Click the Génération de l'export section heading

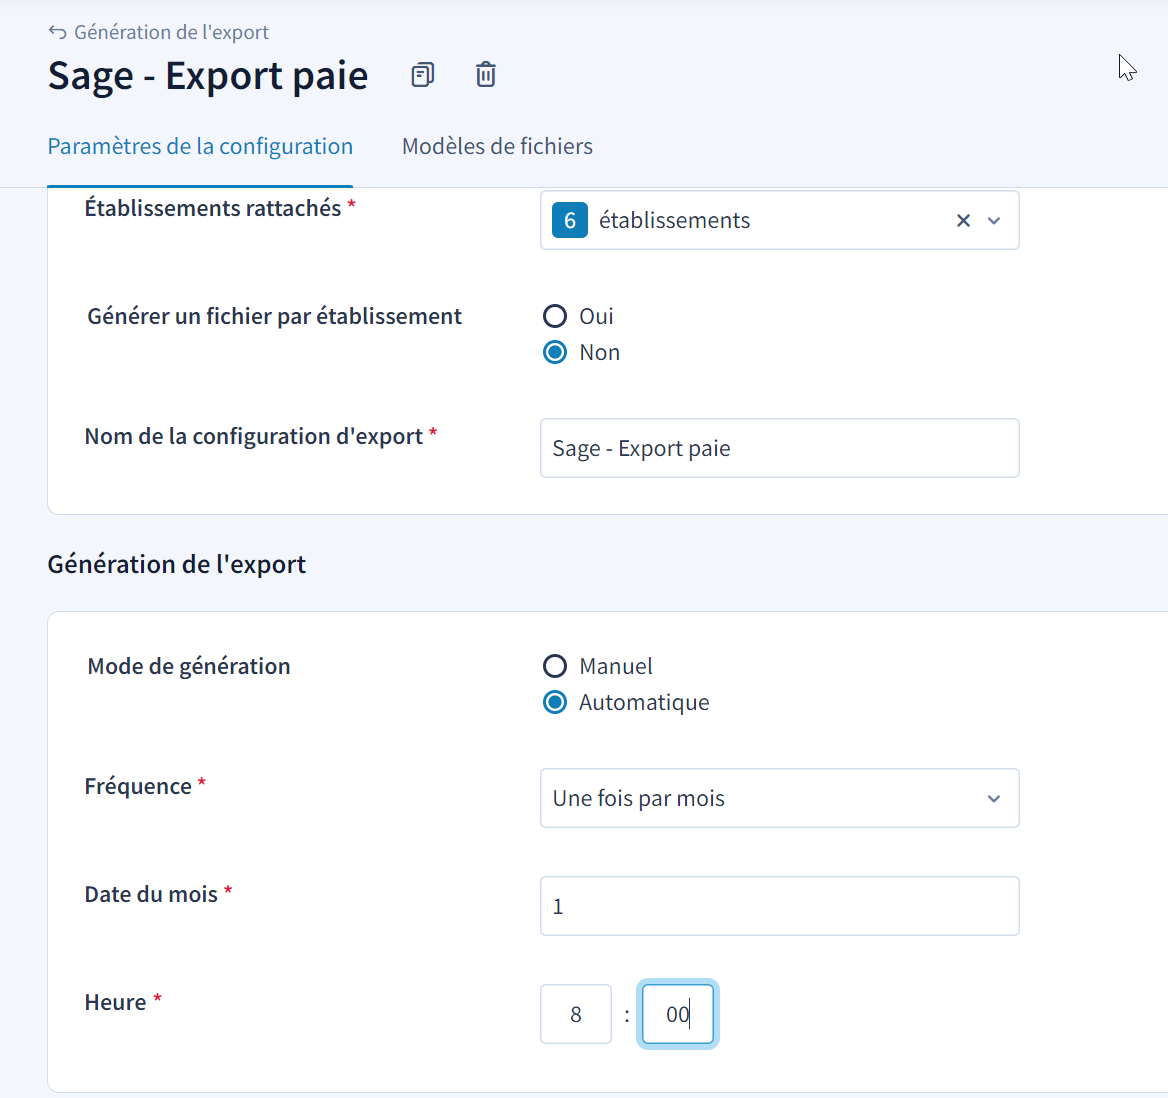coord(177,565)
